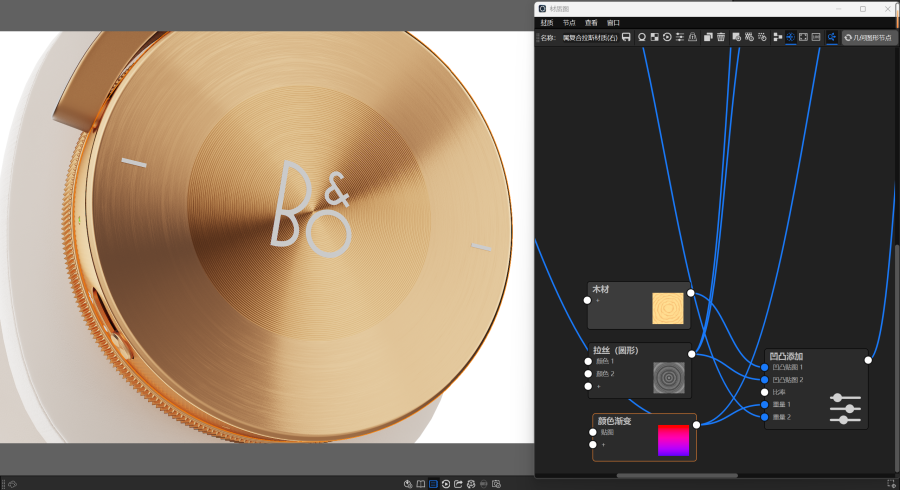Click the third clock-badged icon in toolbar
This screenshot has width=900, height=490.
[x=762, y=37]
